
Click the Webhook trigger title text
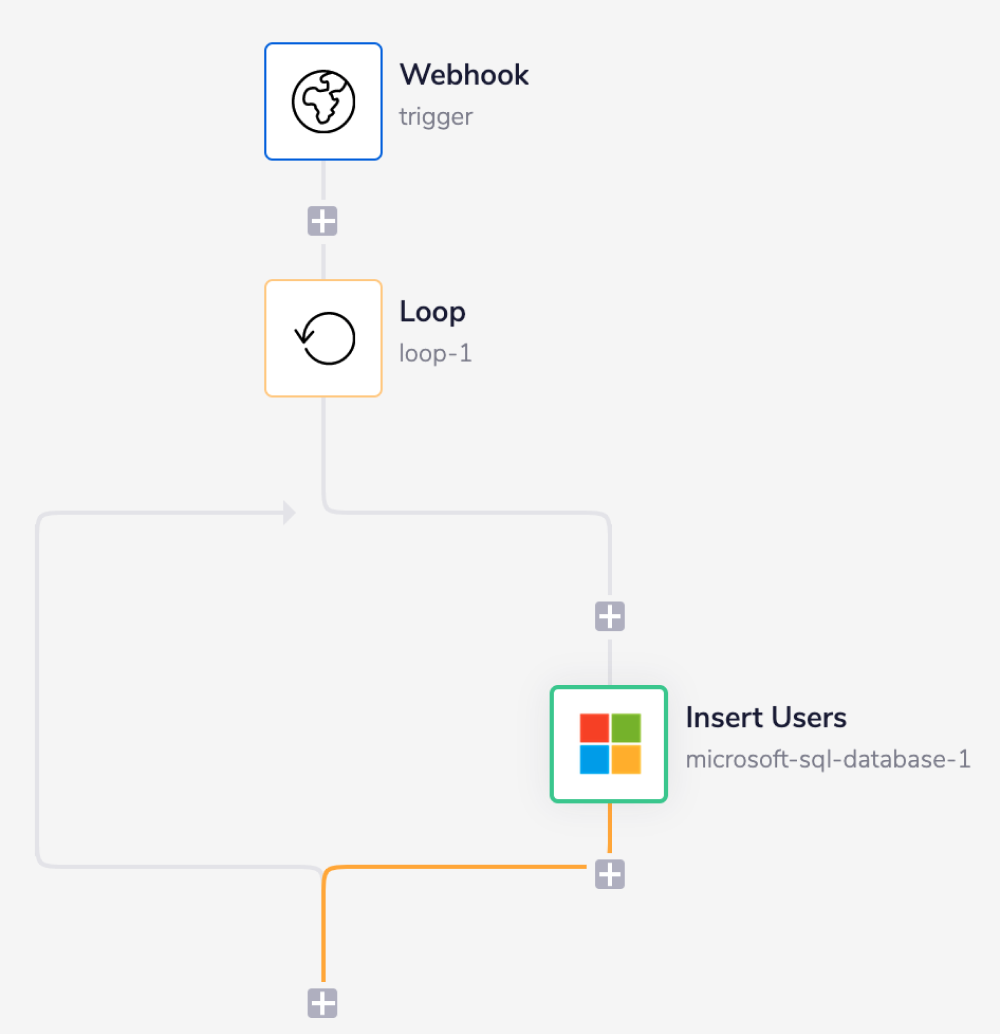[464, 75]
